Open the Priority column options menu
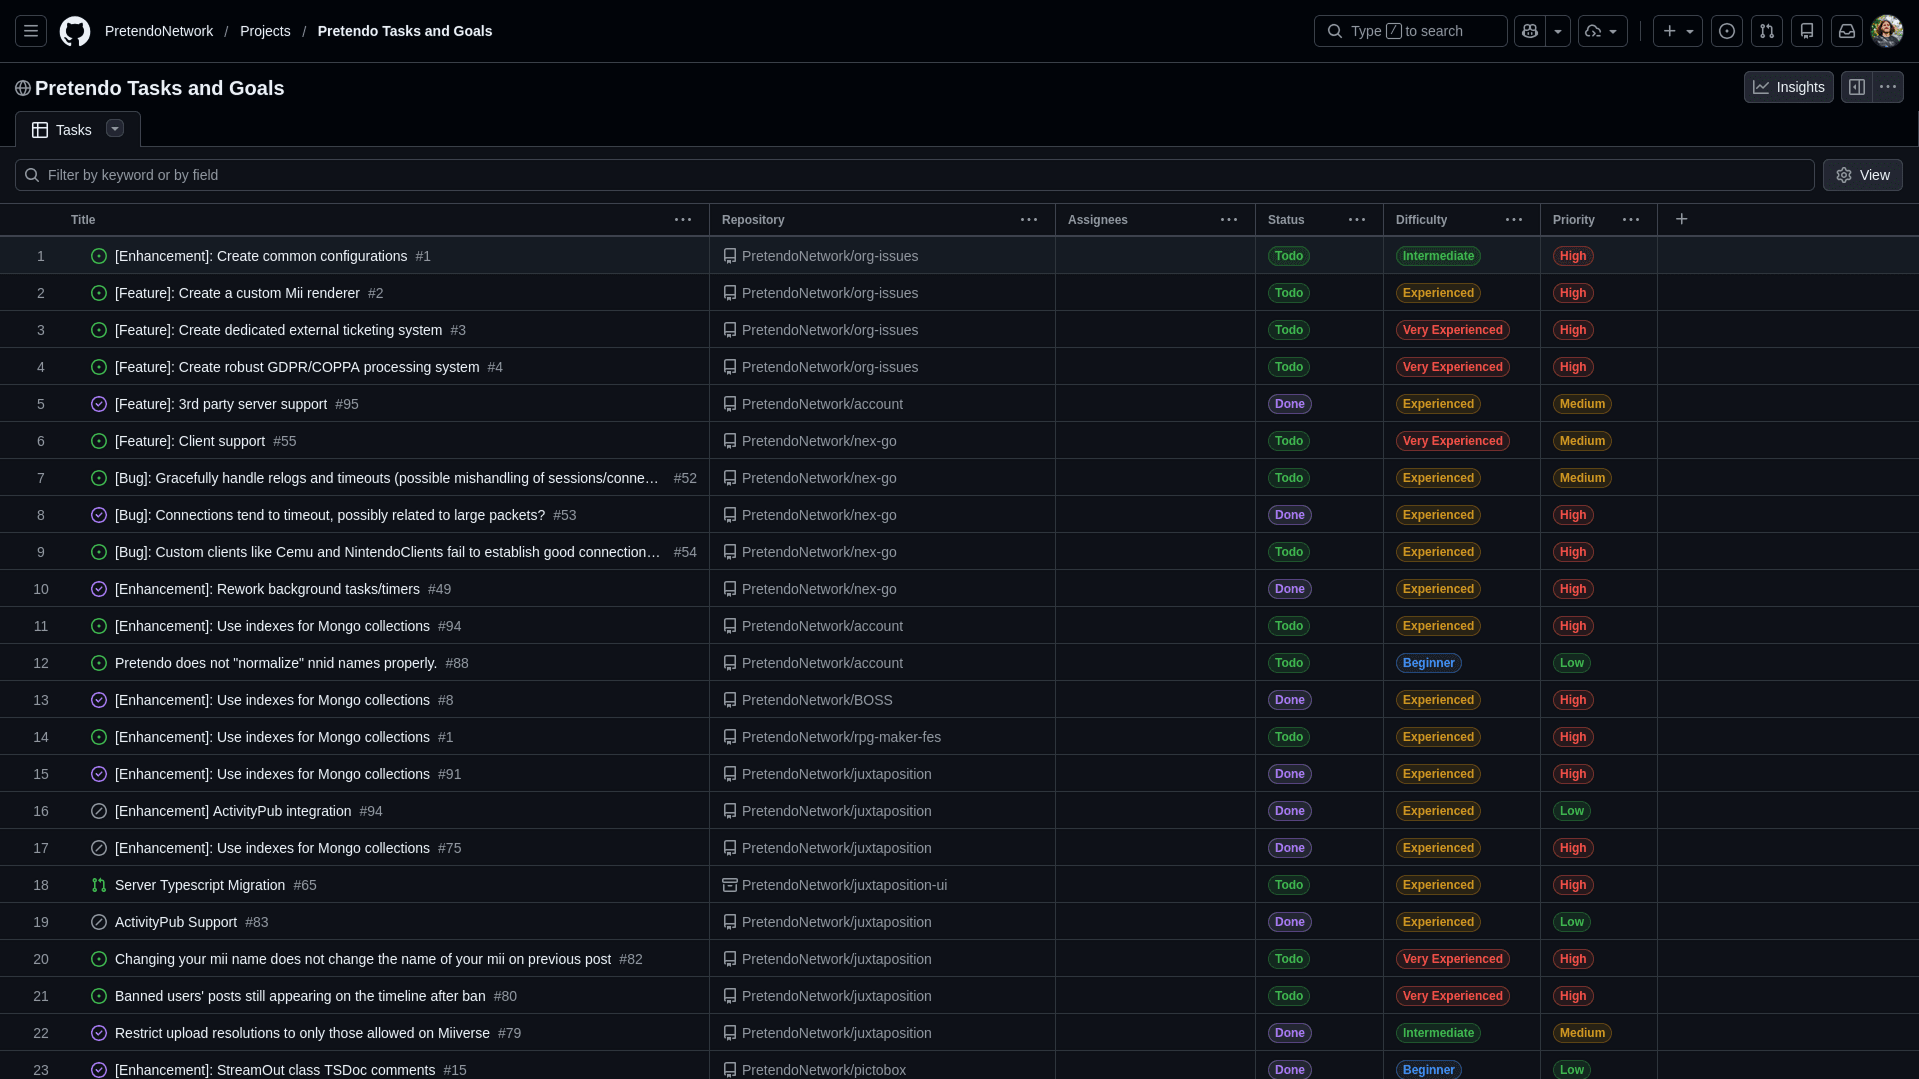The image size is (1919, 1079). point(1631,219)
